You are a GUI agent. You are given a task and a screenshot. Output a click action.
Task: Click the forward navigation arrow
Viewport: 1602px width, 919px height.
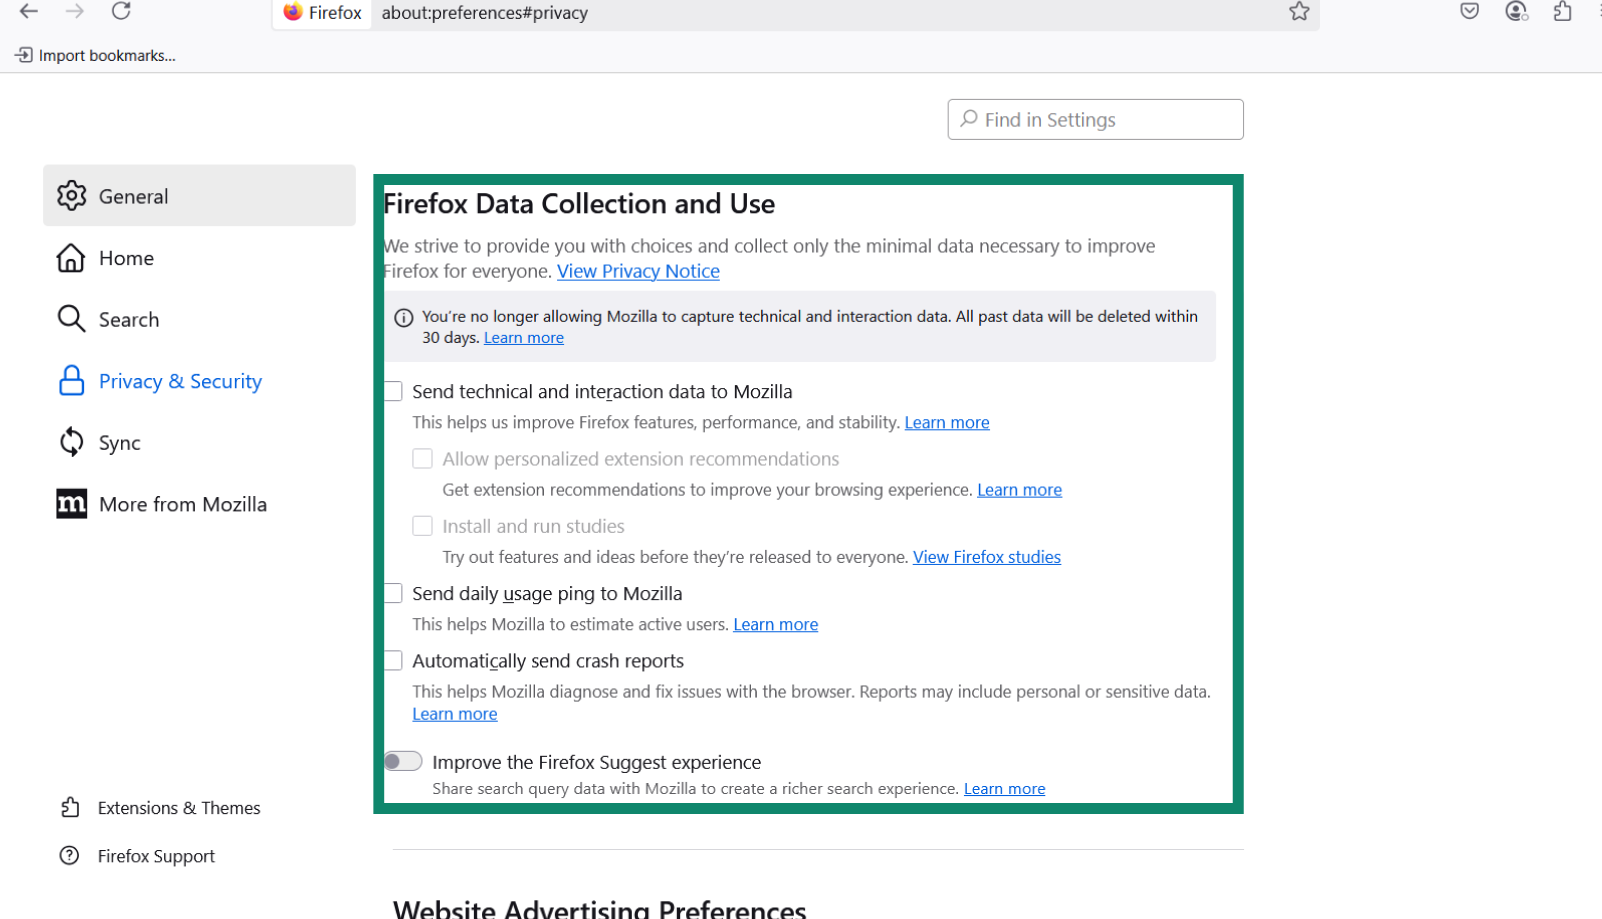[74, 13]
